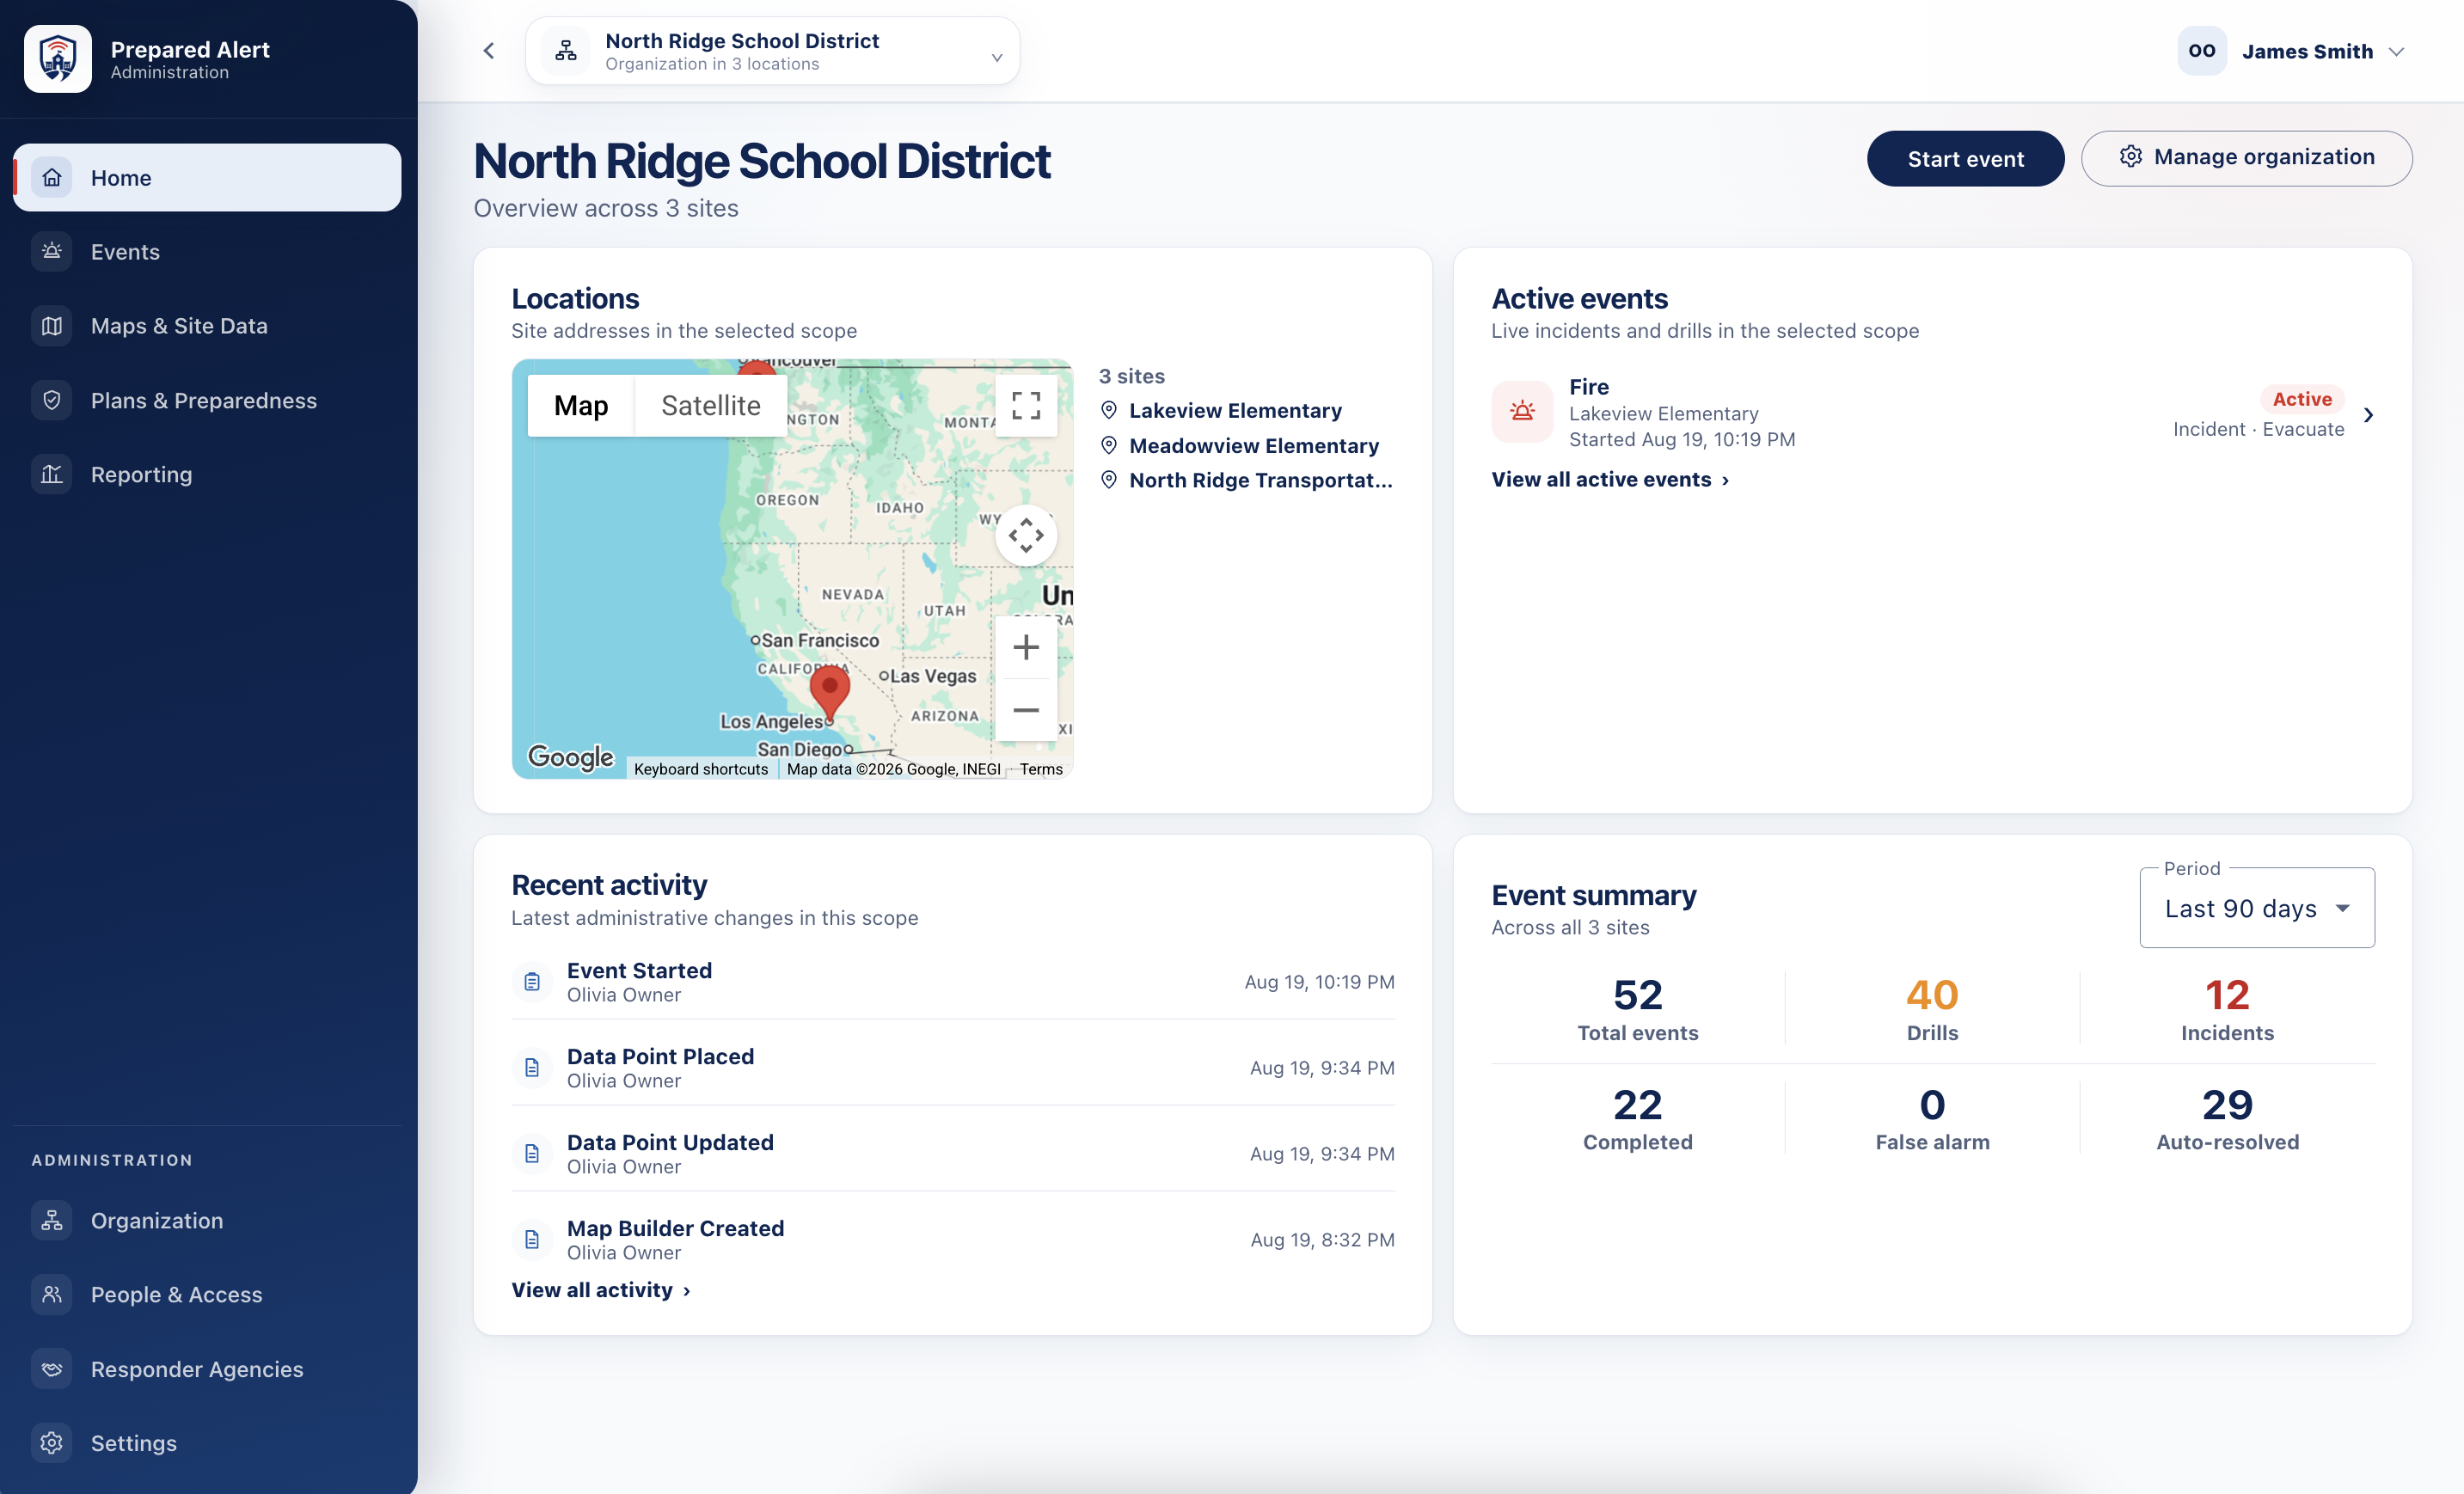Open Responder Agencies page
Image resolution: width=2464 pixels, height=1494 pixels.
[207, 1369]
